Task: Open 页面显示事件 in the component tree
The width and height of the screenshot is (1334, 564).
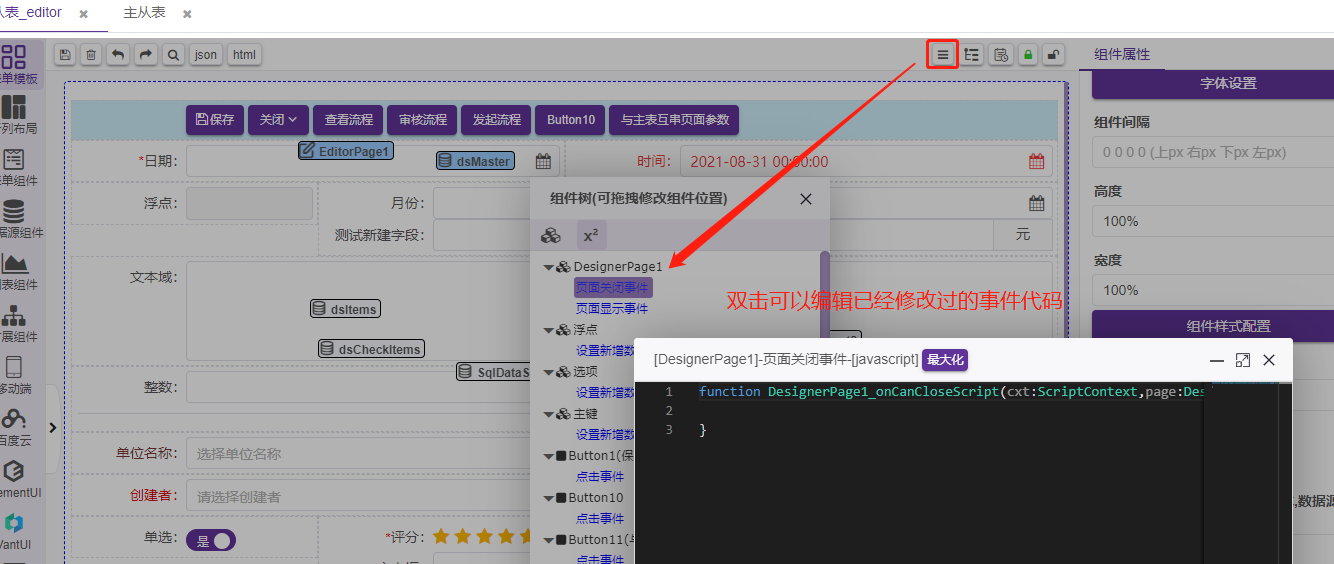Action: pyautogui.click(x=612, y=309)
